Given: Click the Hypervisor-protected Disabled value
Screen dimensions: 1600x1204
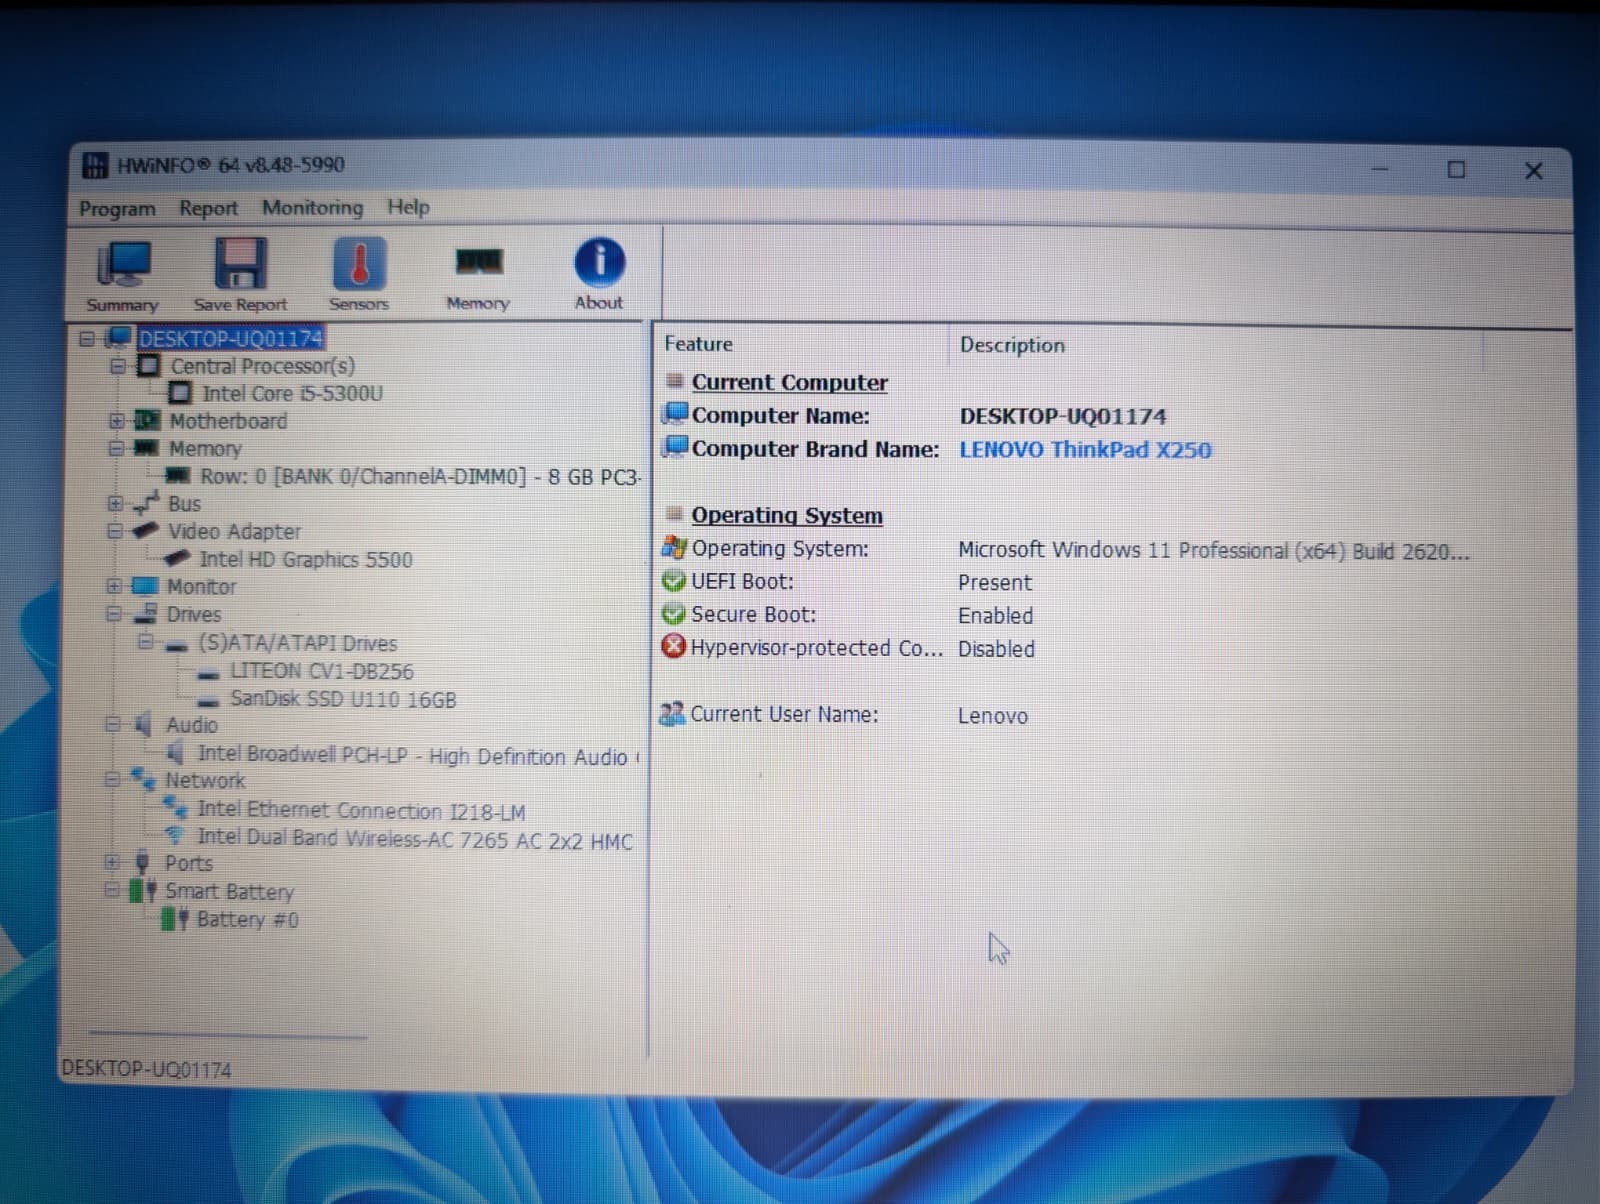Looking at the screenshot, I should click(996, 649).
